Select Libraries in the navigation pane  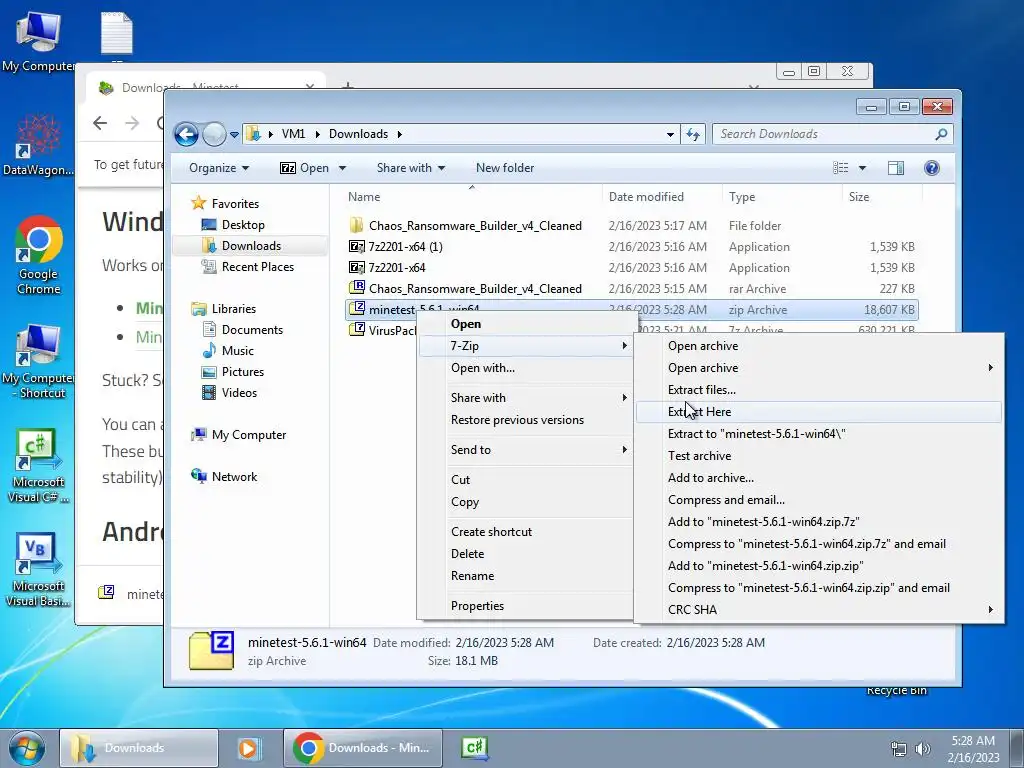[233, 309]
